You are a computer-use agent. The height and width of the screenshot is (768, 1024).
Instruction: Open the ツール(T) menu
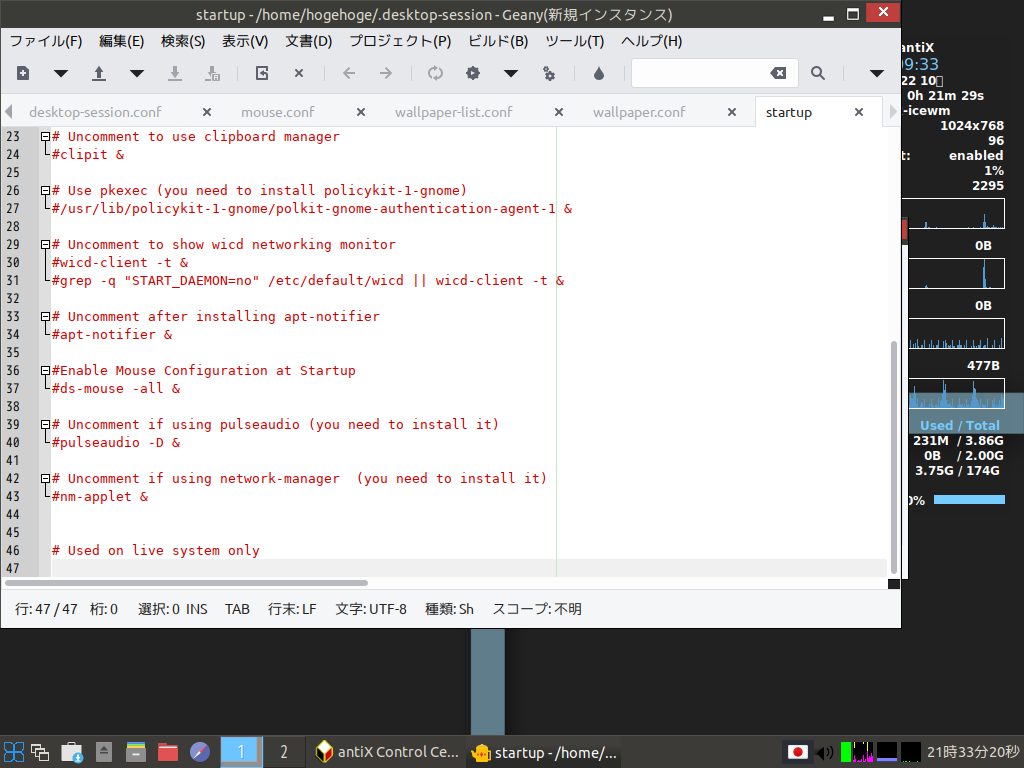point(575,41)
